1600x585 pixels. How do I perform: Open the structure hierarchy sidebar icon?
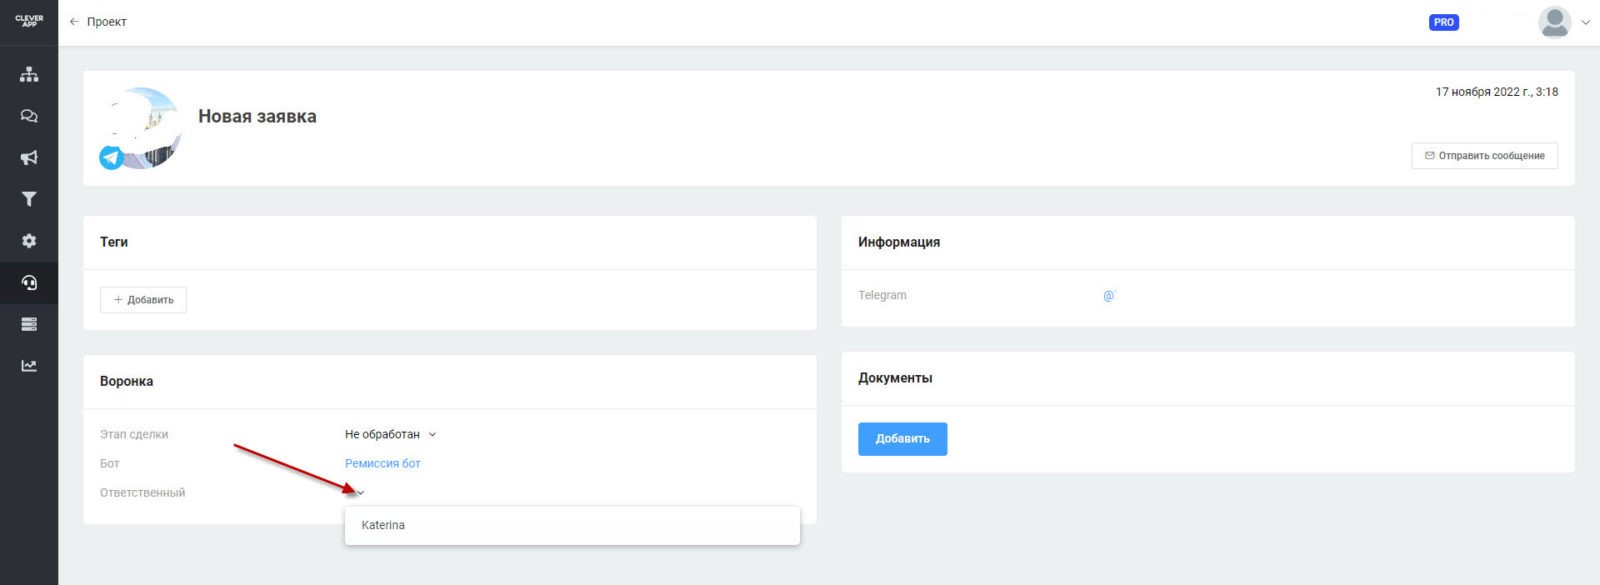[x=29, y=74]
